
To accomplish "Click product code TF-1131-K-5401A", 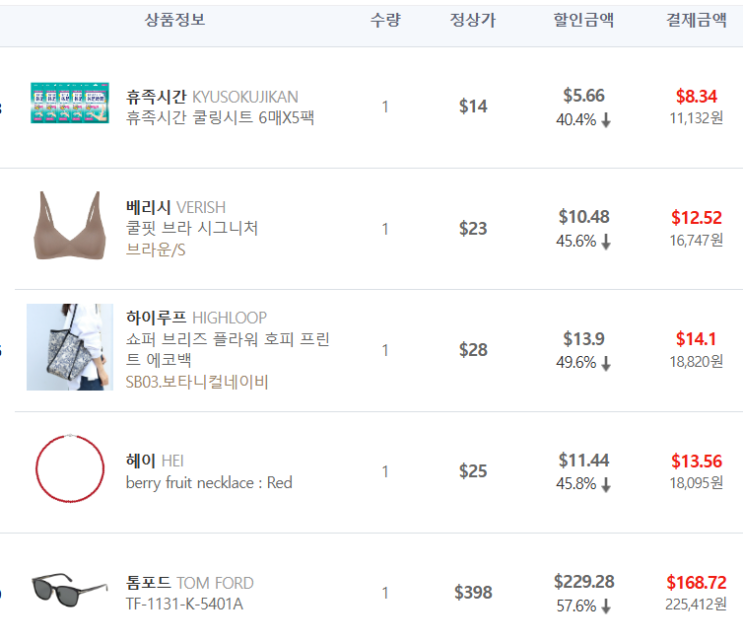I will pyautogui.click(x=184, y=604).
